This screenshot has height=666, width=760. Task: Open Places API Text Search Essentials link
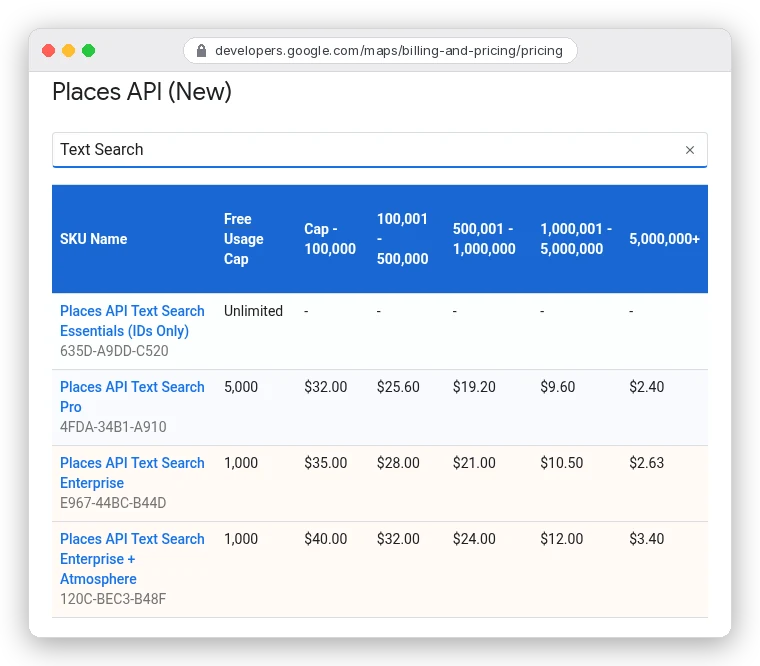point(132,321)
